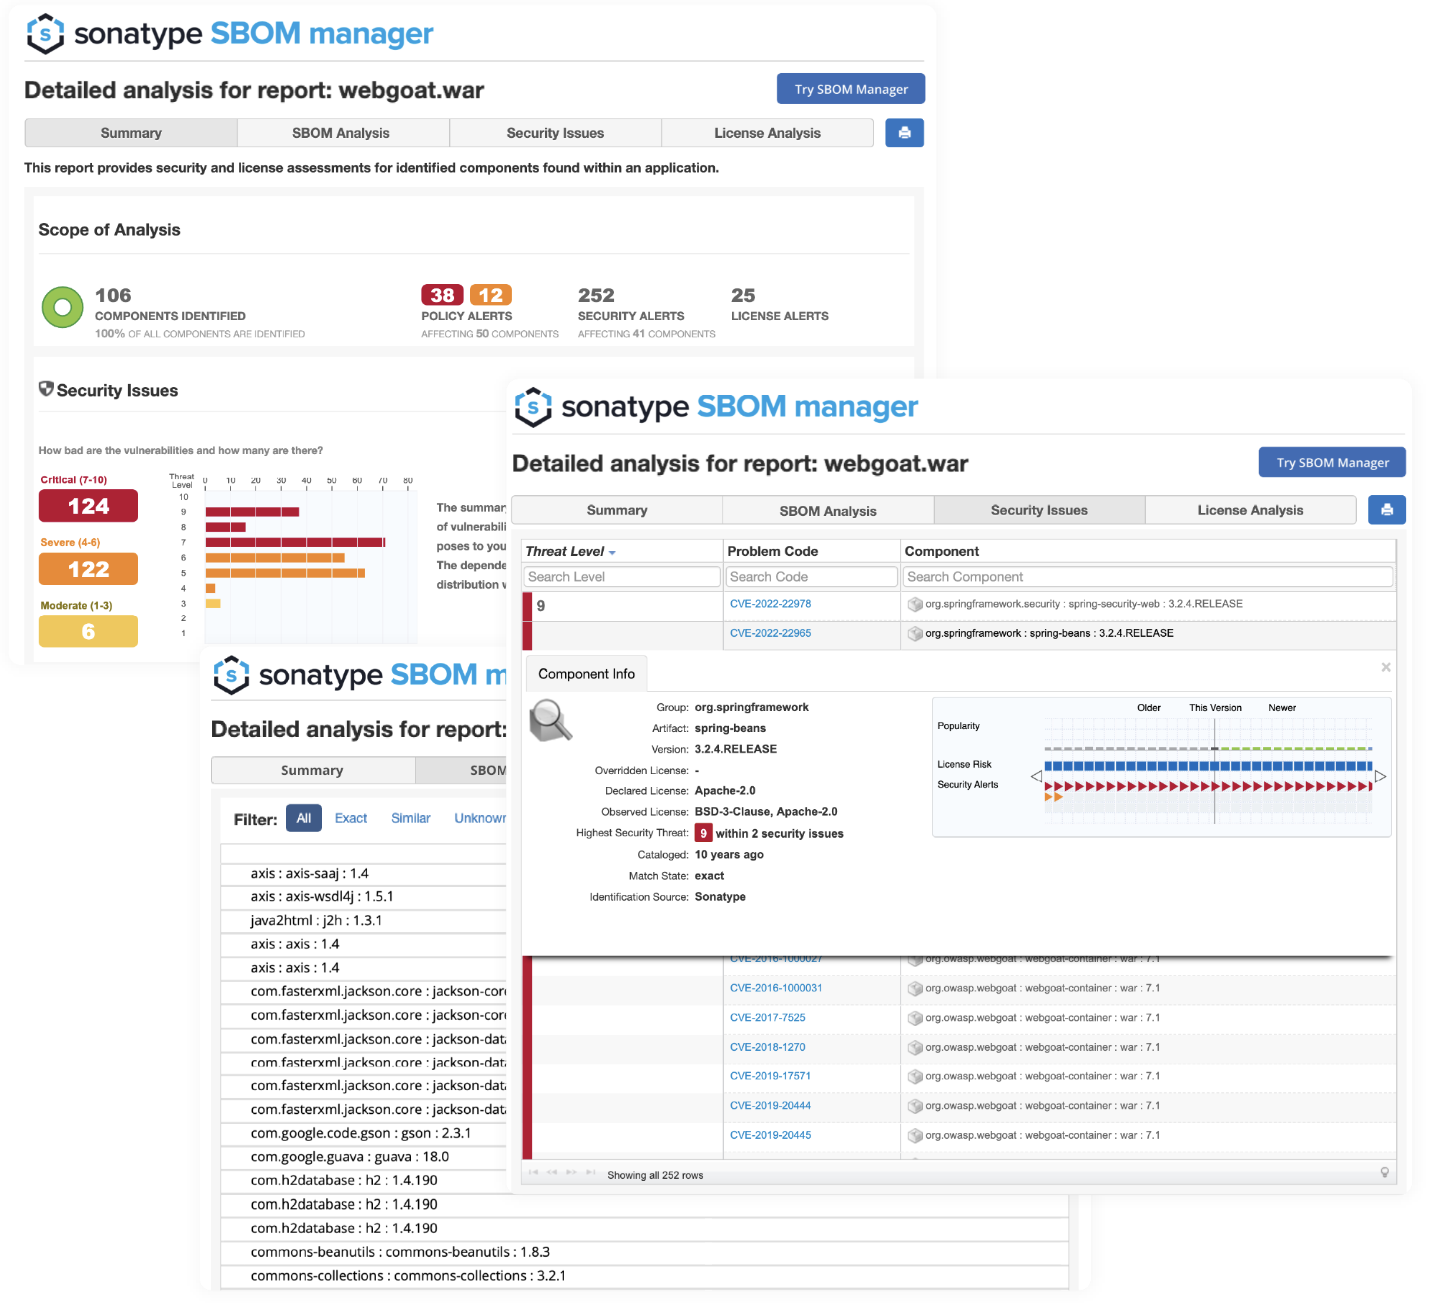Click the timeline's left arrow for older versions
Screen dimensions: 1446x1306
point(1036,776)
